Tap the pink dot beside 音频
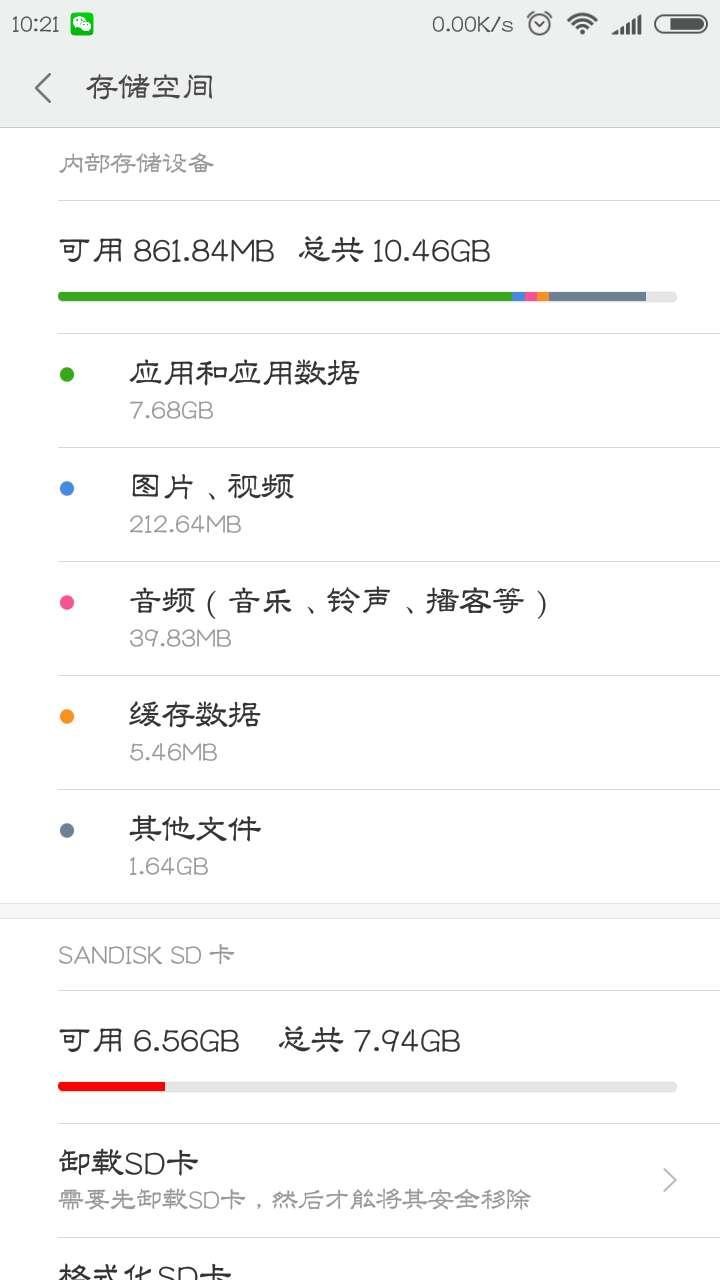 pyautogui.click(x=67, y=603)
